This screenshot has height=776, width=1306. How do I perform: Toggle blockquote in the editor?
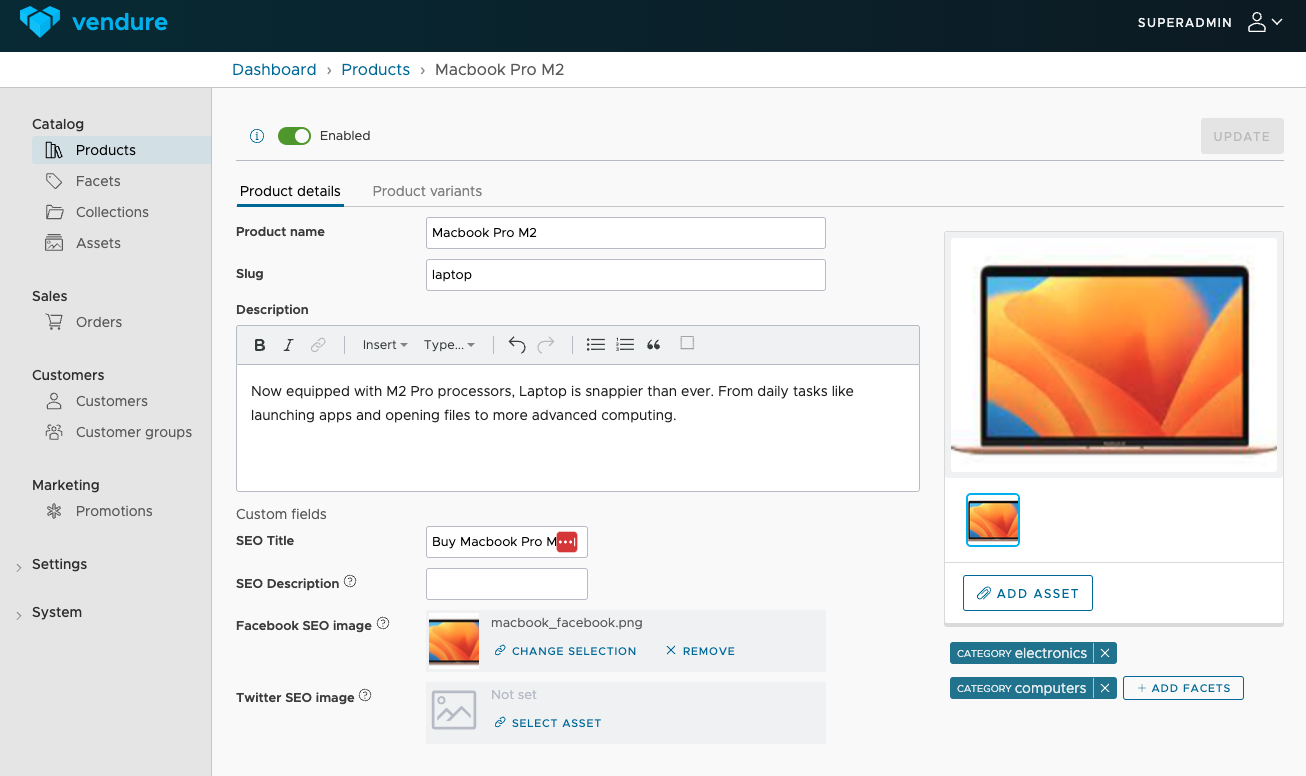click(654, 345)
